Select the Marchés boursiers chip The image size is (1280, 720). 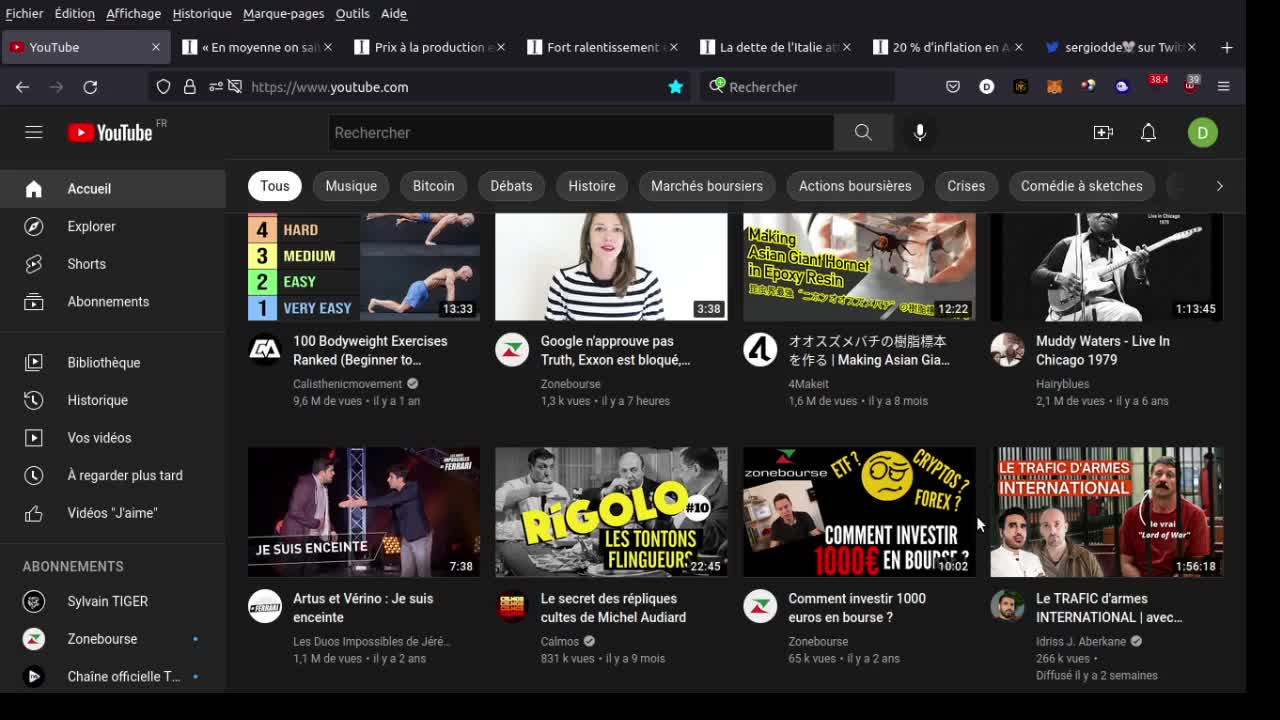point(707,186)
